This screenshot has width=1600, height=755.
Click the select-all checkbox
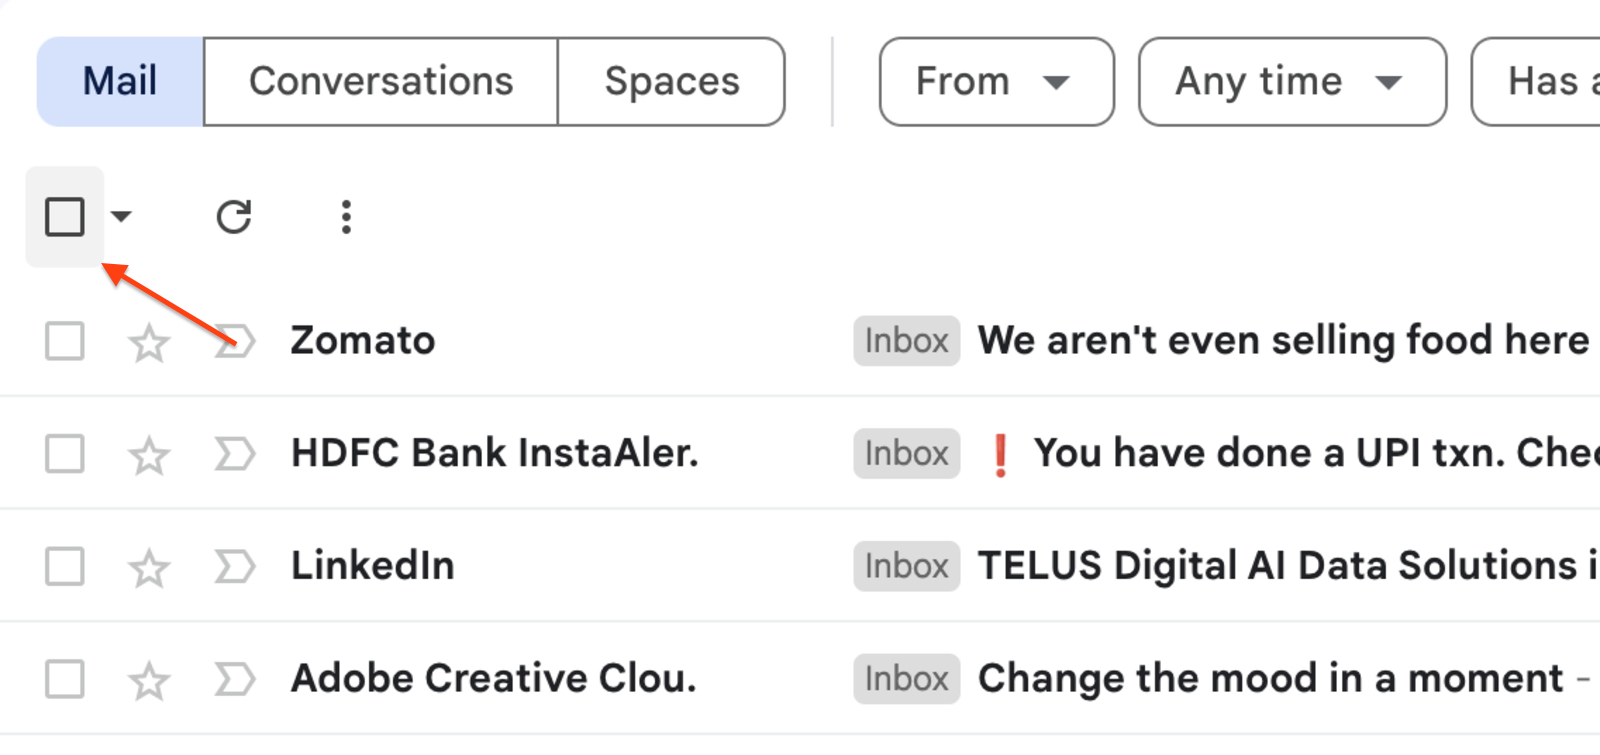coord(64,216)
